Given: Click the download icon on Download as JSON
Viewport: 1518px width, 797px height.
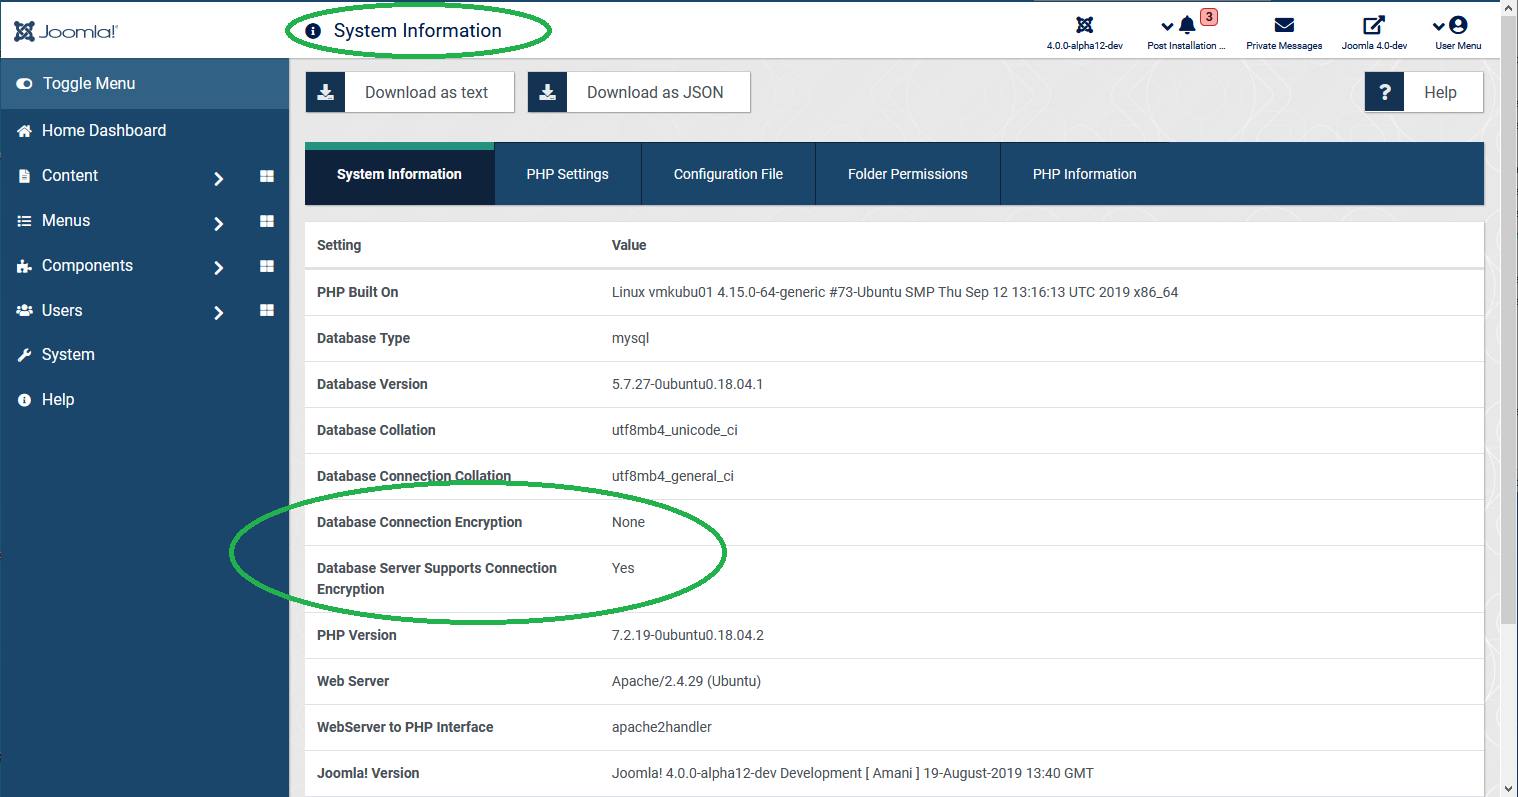Looking at the screenshot, I should click(x=548, y=92).
